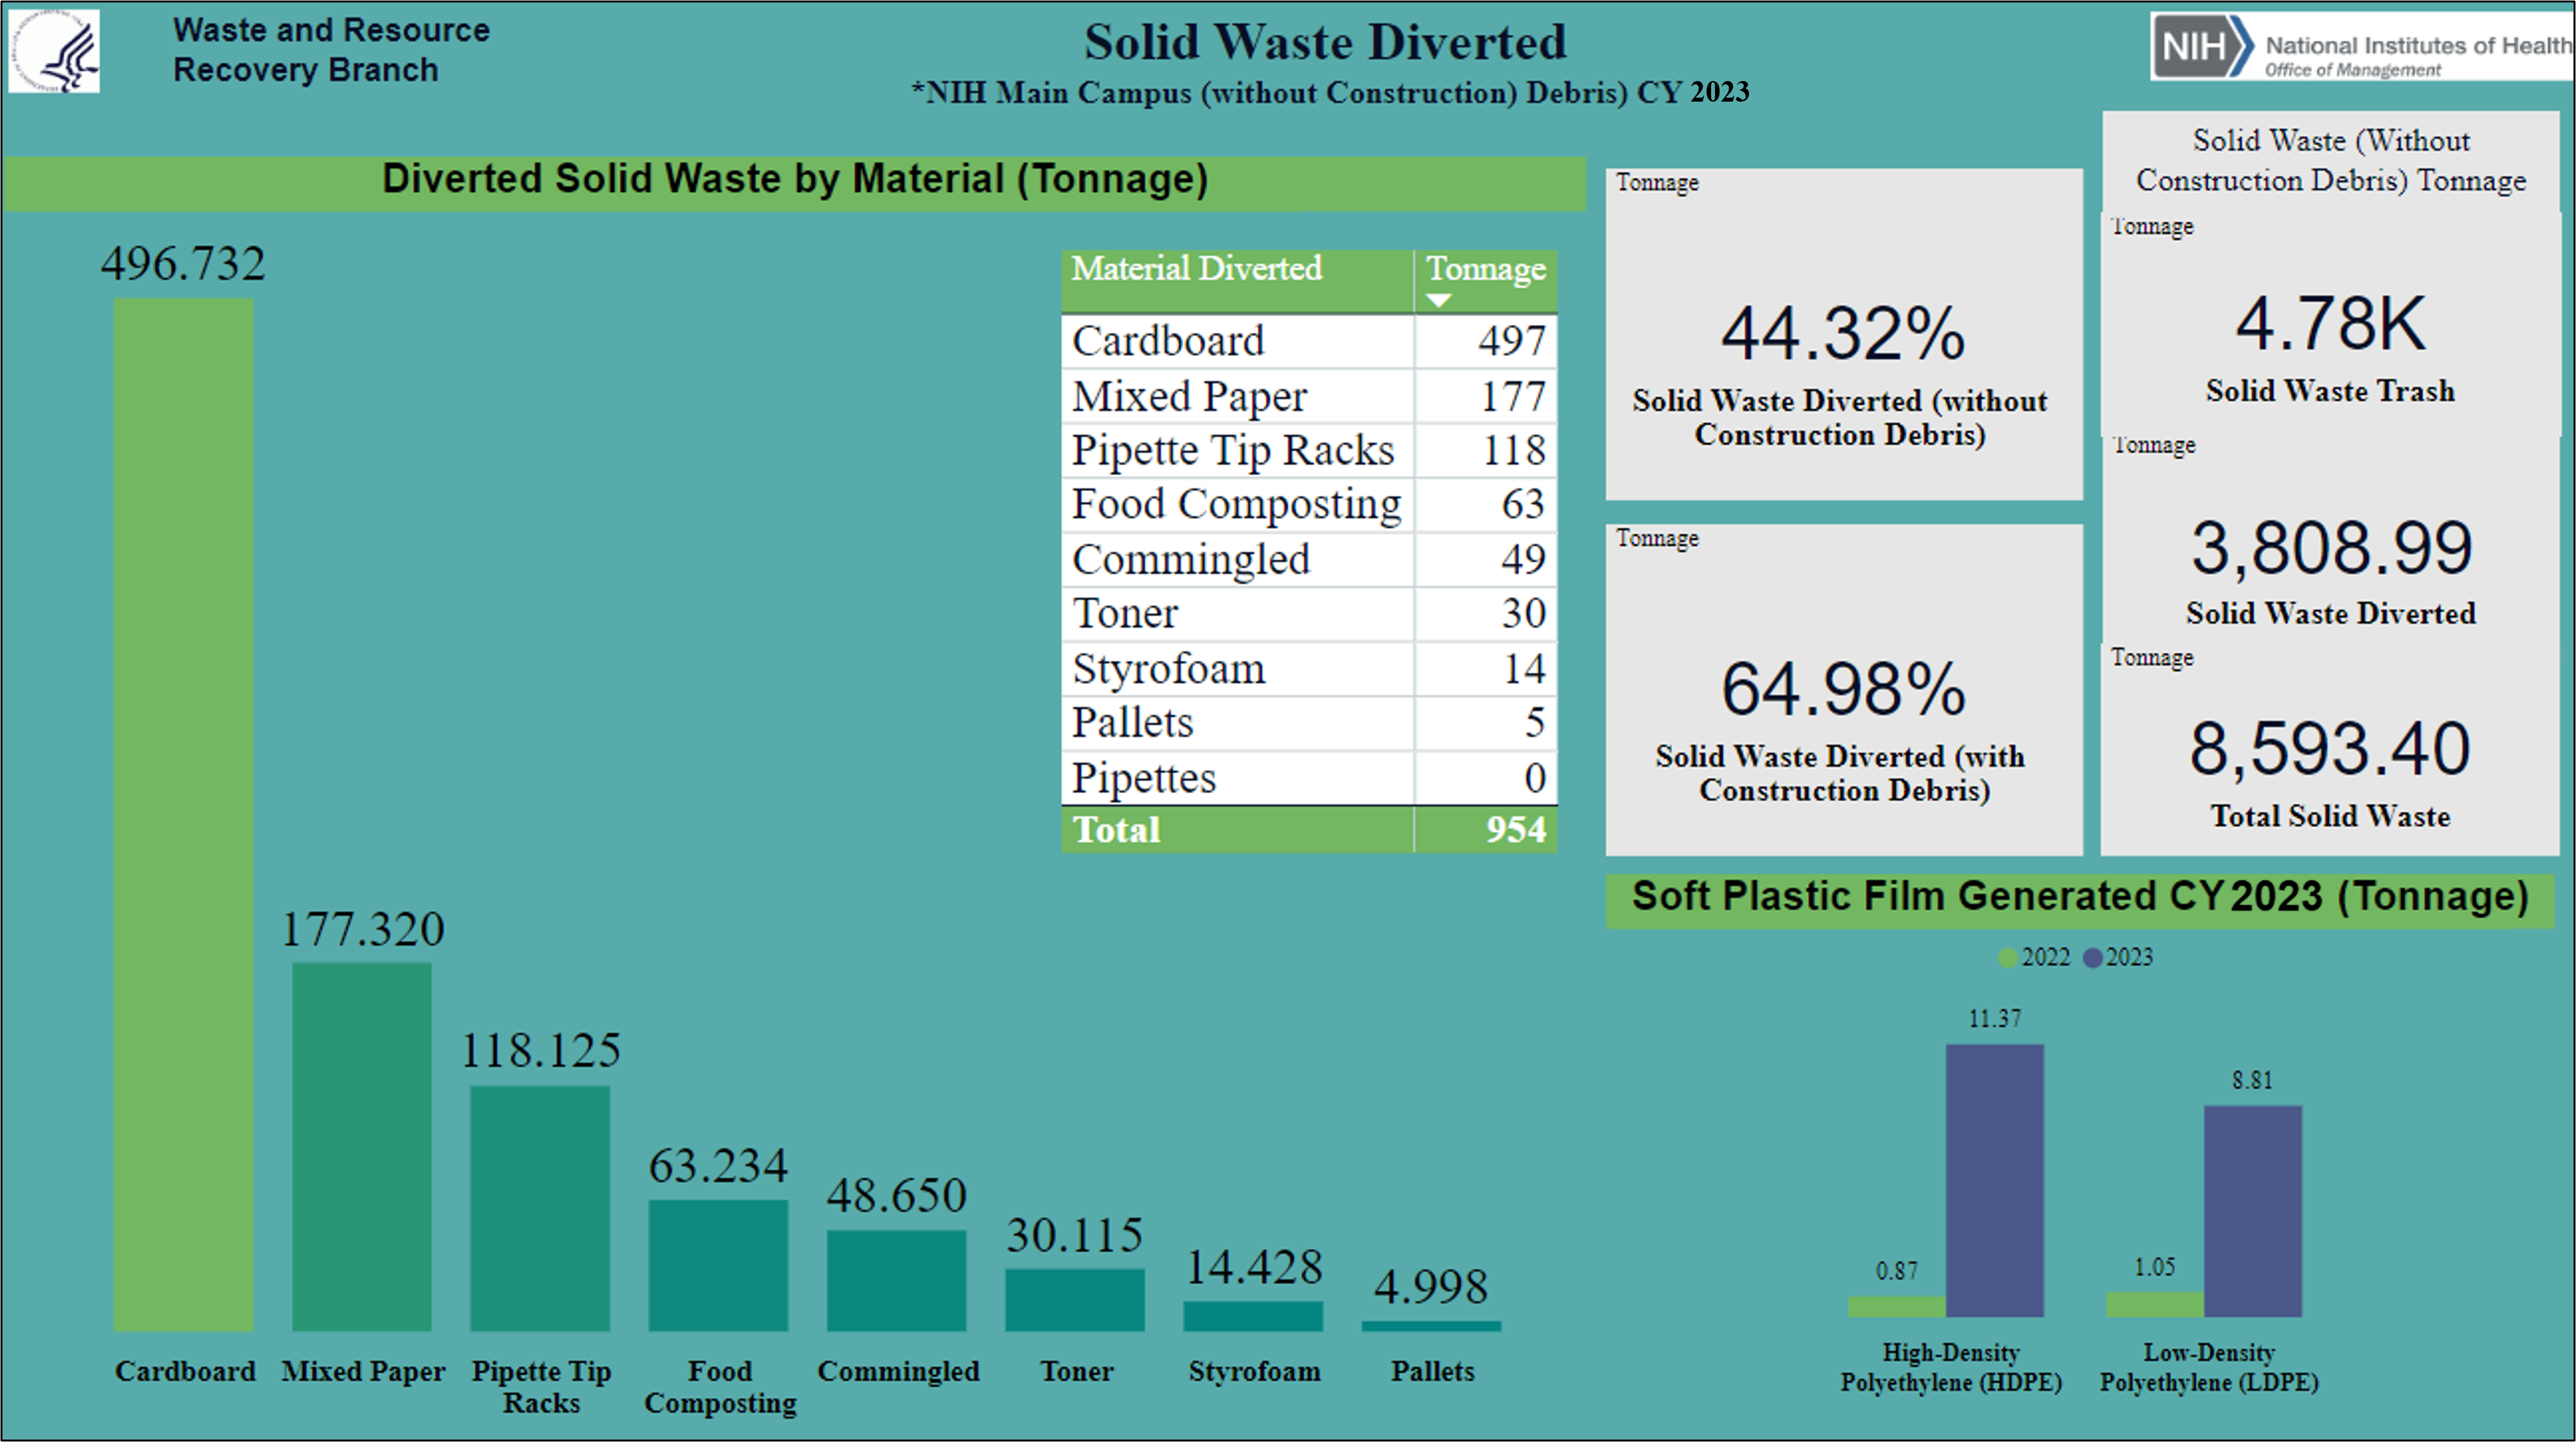Select the Food Composting bar
The width and height of the screenshot is (2576, 1442).
click(718, 1265)
